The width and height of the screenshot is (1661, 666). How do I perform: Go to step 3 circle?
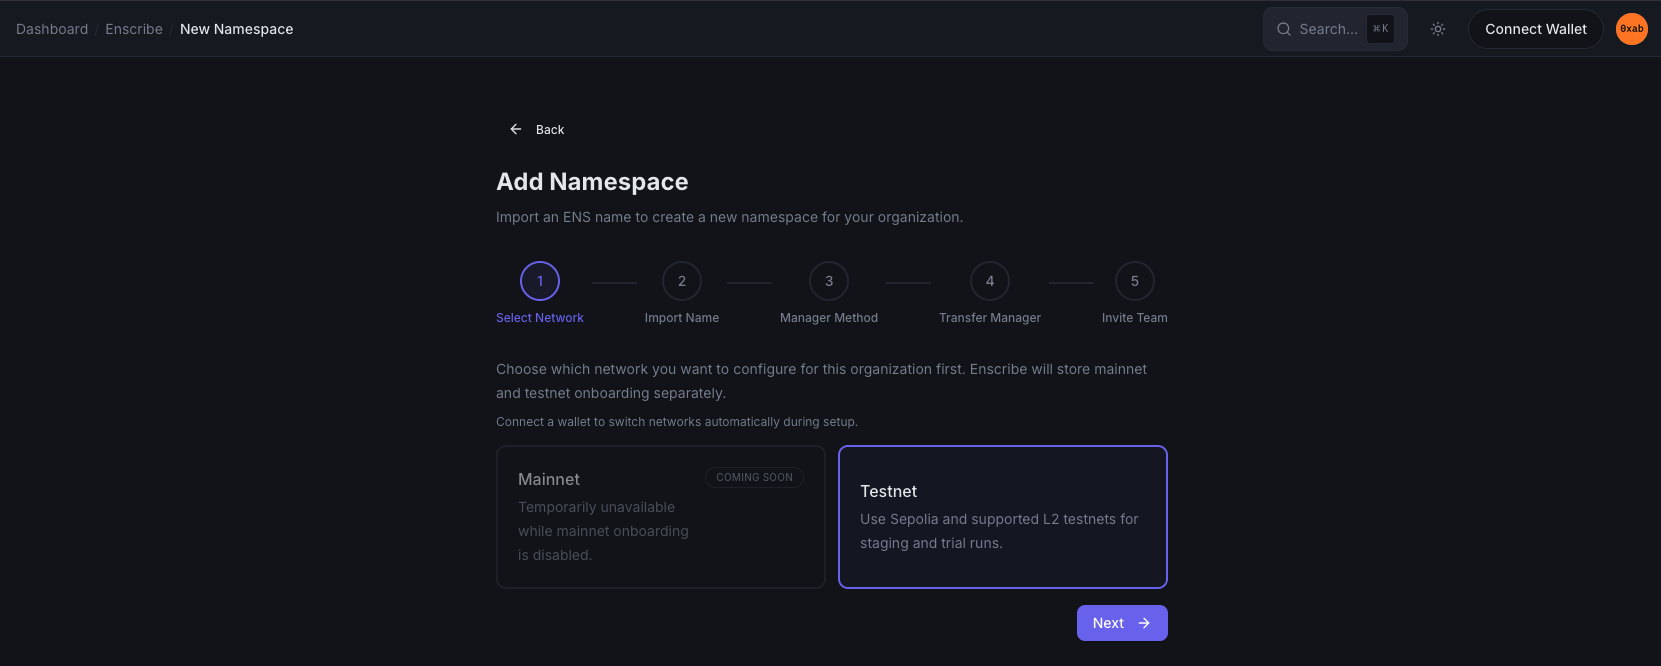(x=829, y=281)
